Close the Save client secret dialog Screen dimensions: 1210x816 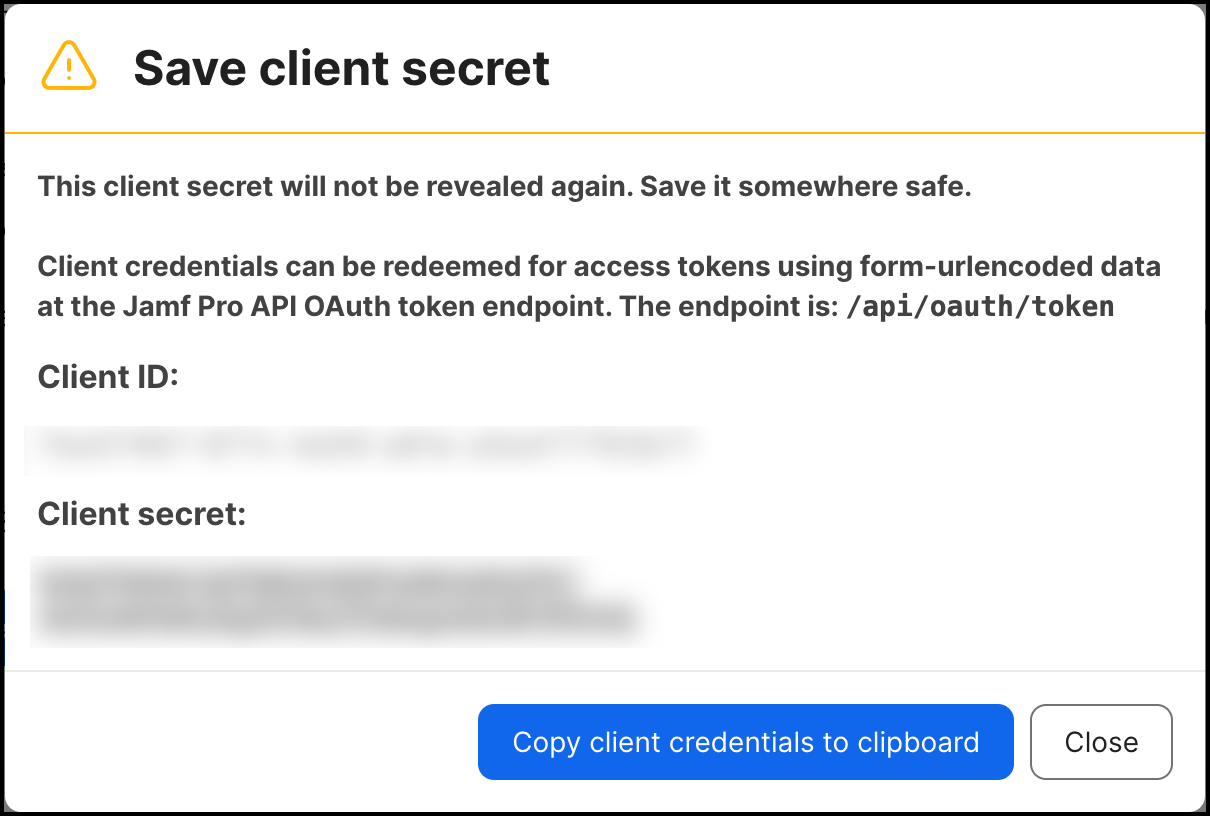point(1100,742)
